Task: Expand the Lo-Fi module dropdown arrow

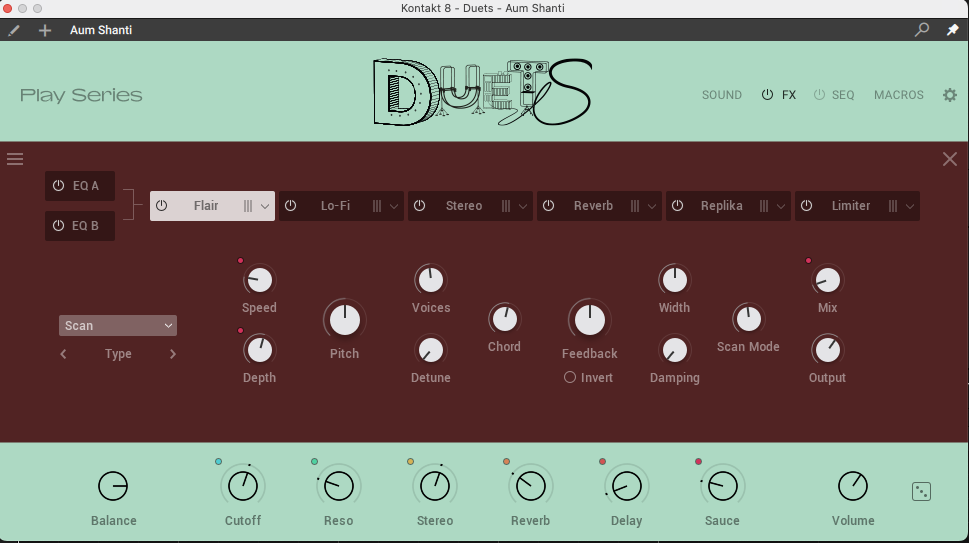Action: click(394, 206)
